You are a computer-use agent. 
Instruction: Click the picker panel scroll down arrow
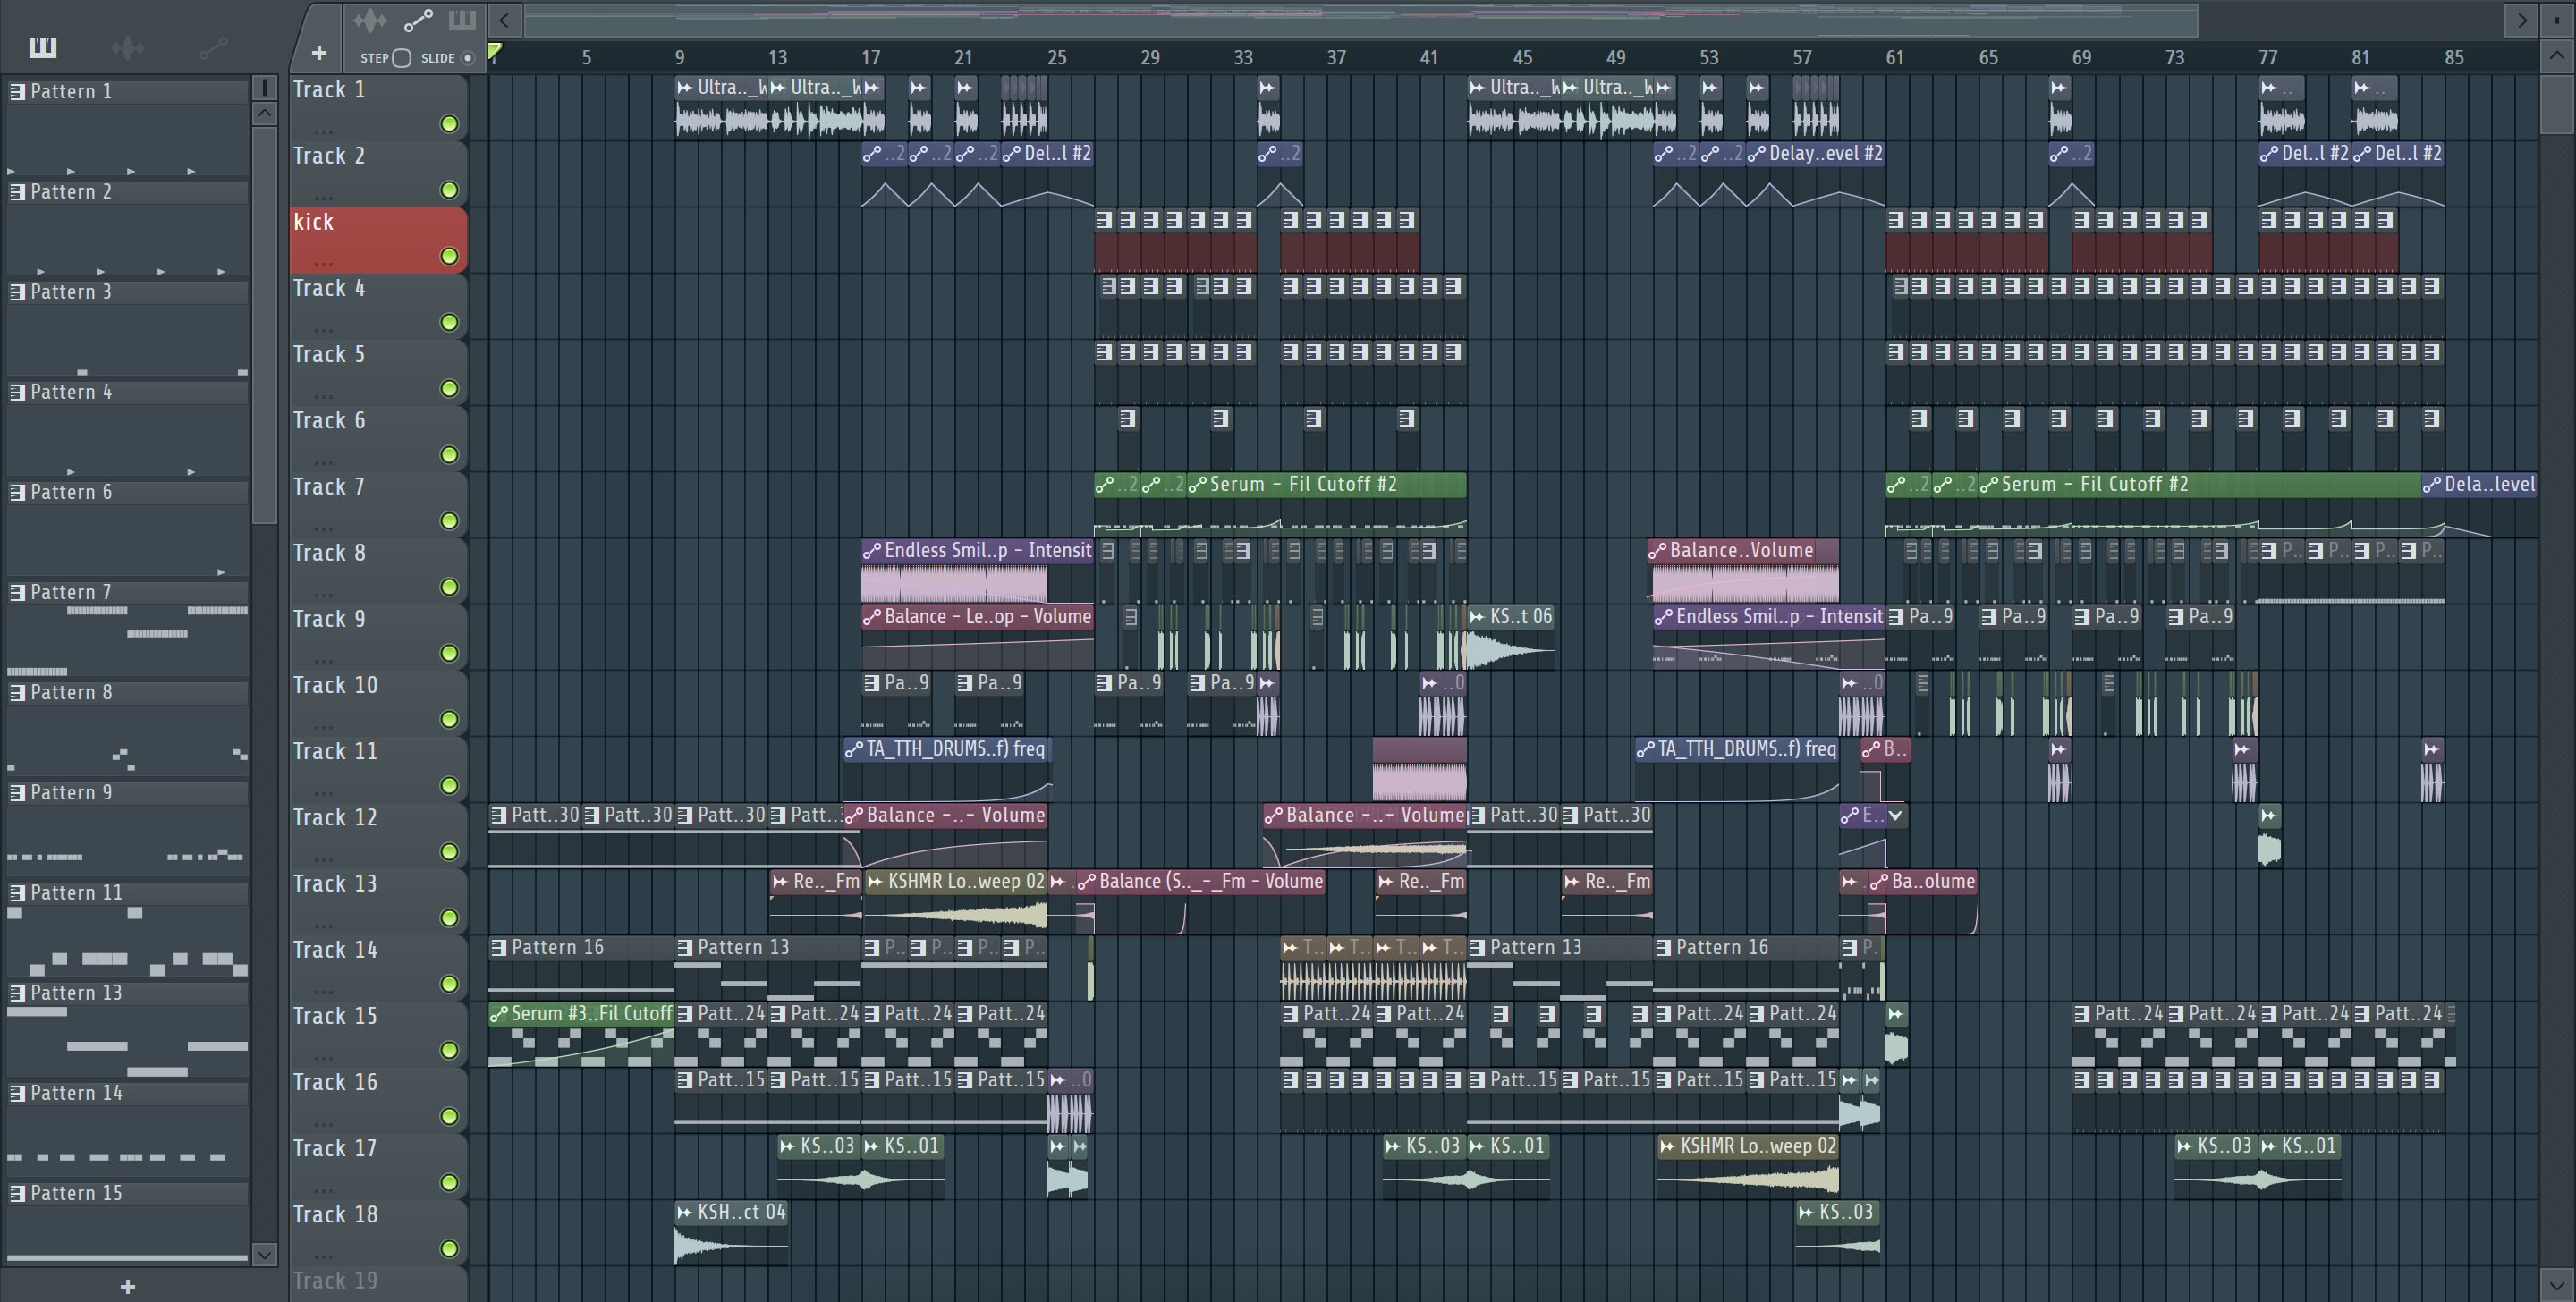[264, 1254]
